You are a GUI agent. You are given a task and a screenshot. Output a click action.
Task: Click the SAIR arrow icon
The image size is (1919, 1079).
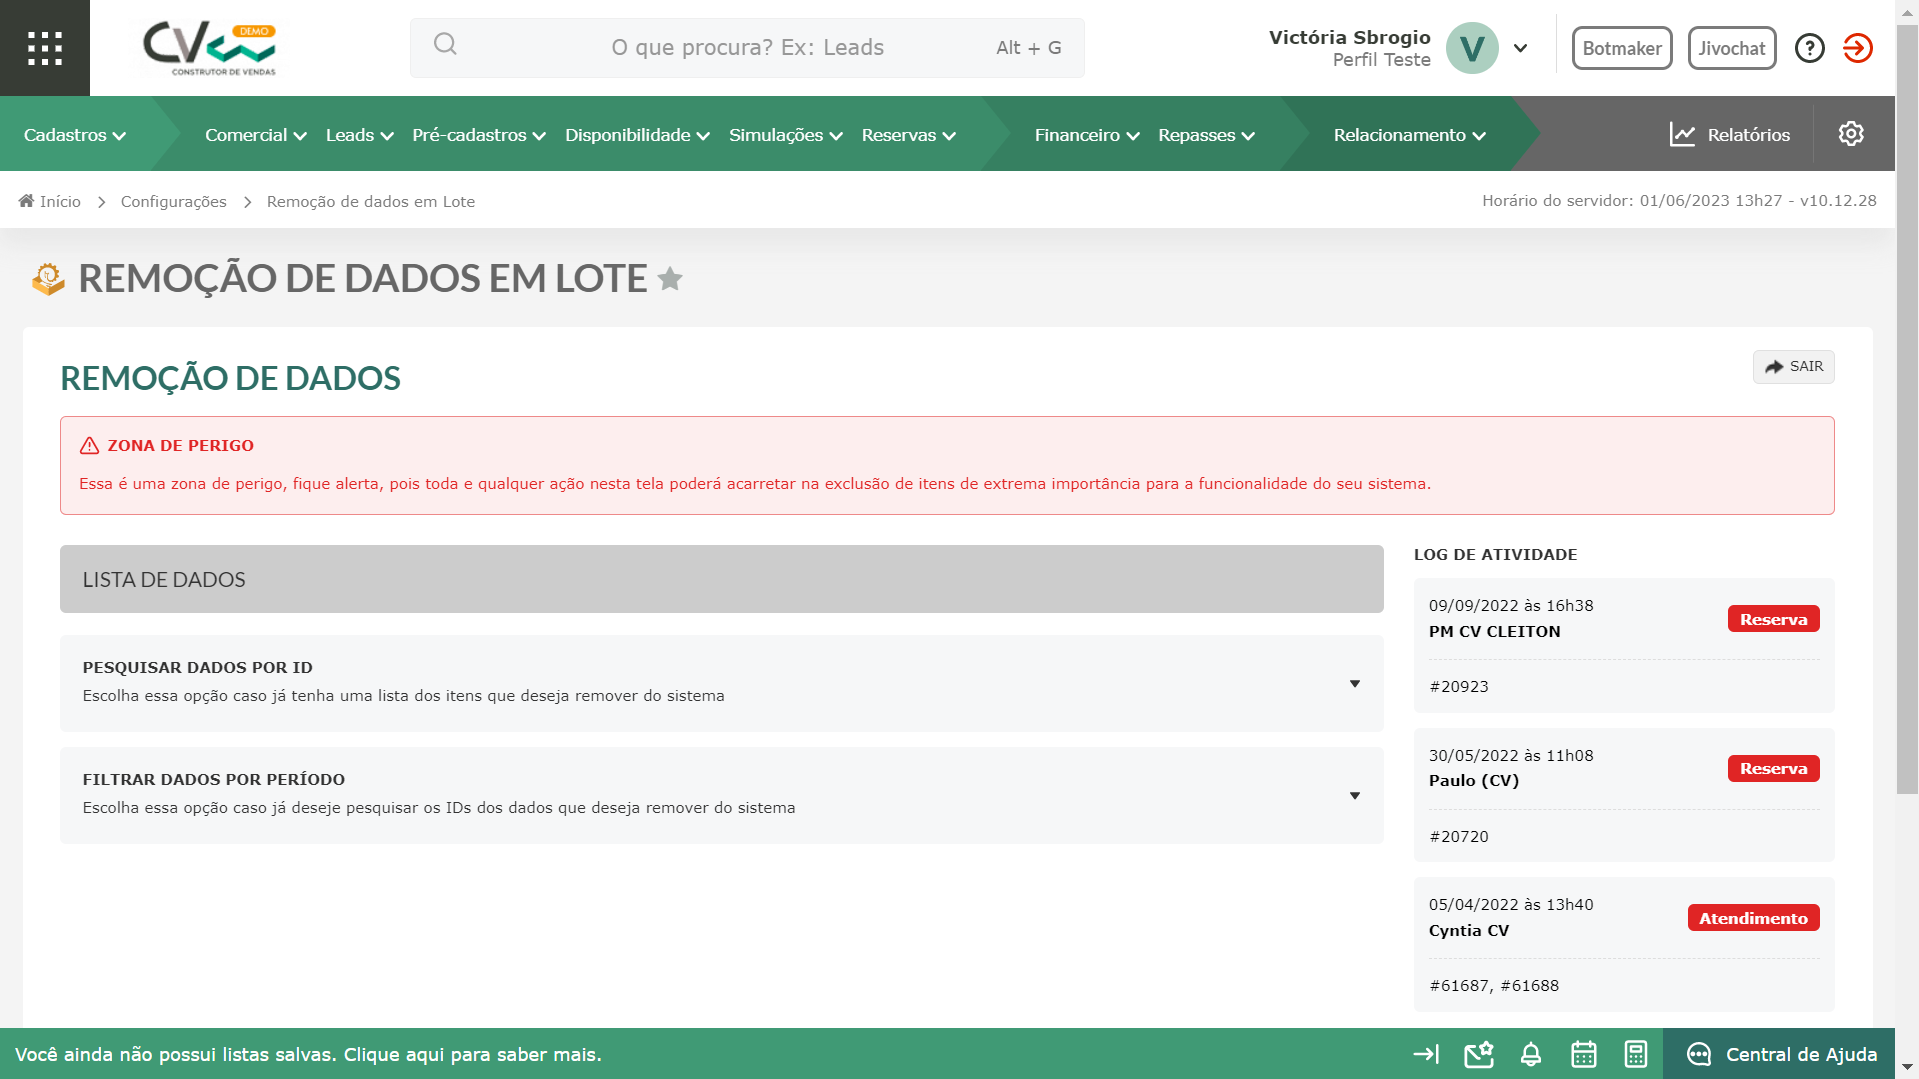tap(1774, 367)
